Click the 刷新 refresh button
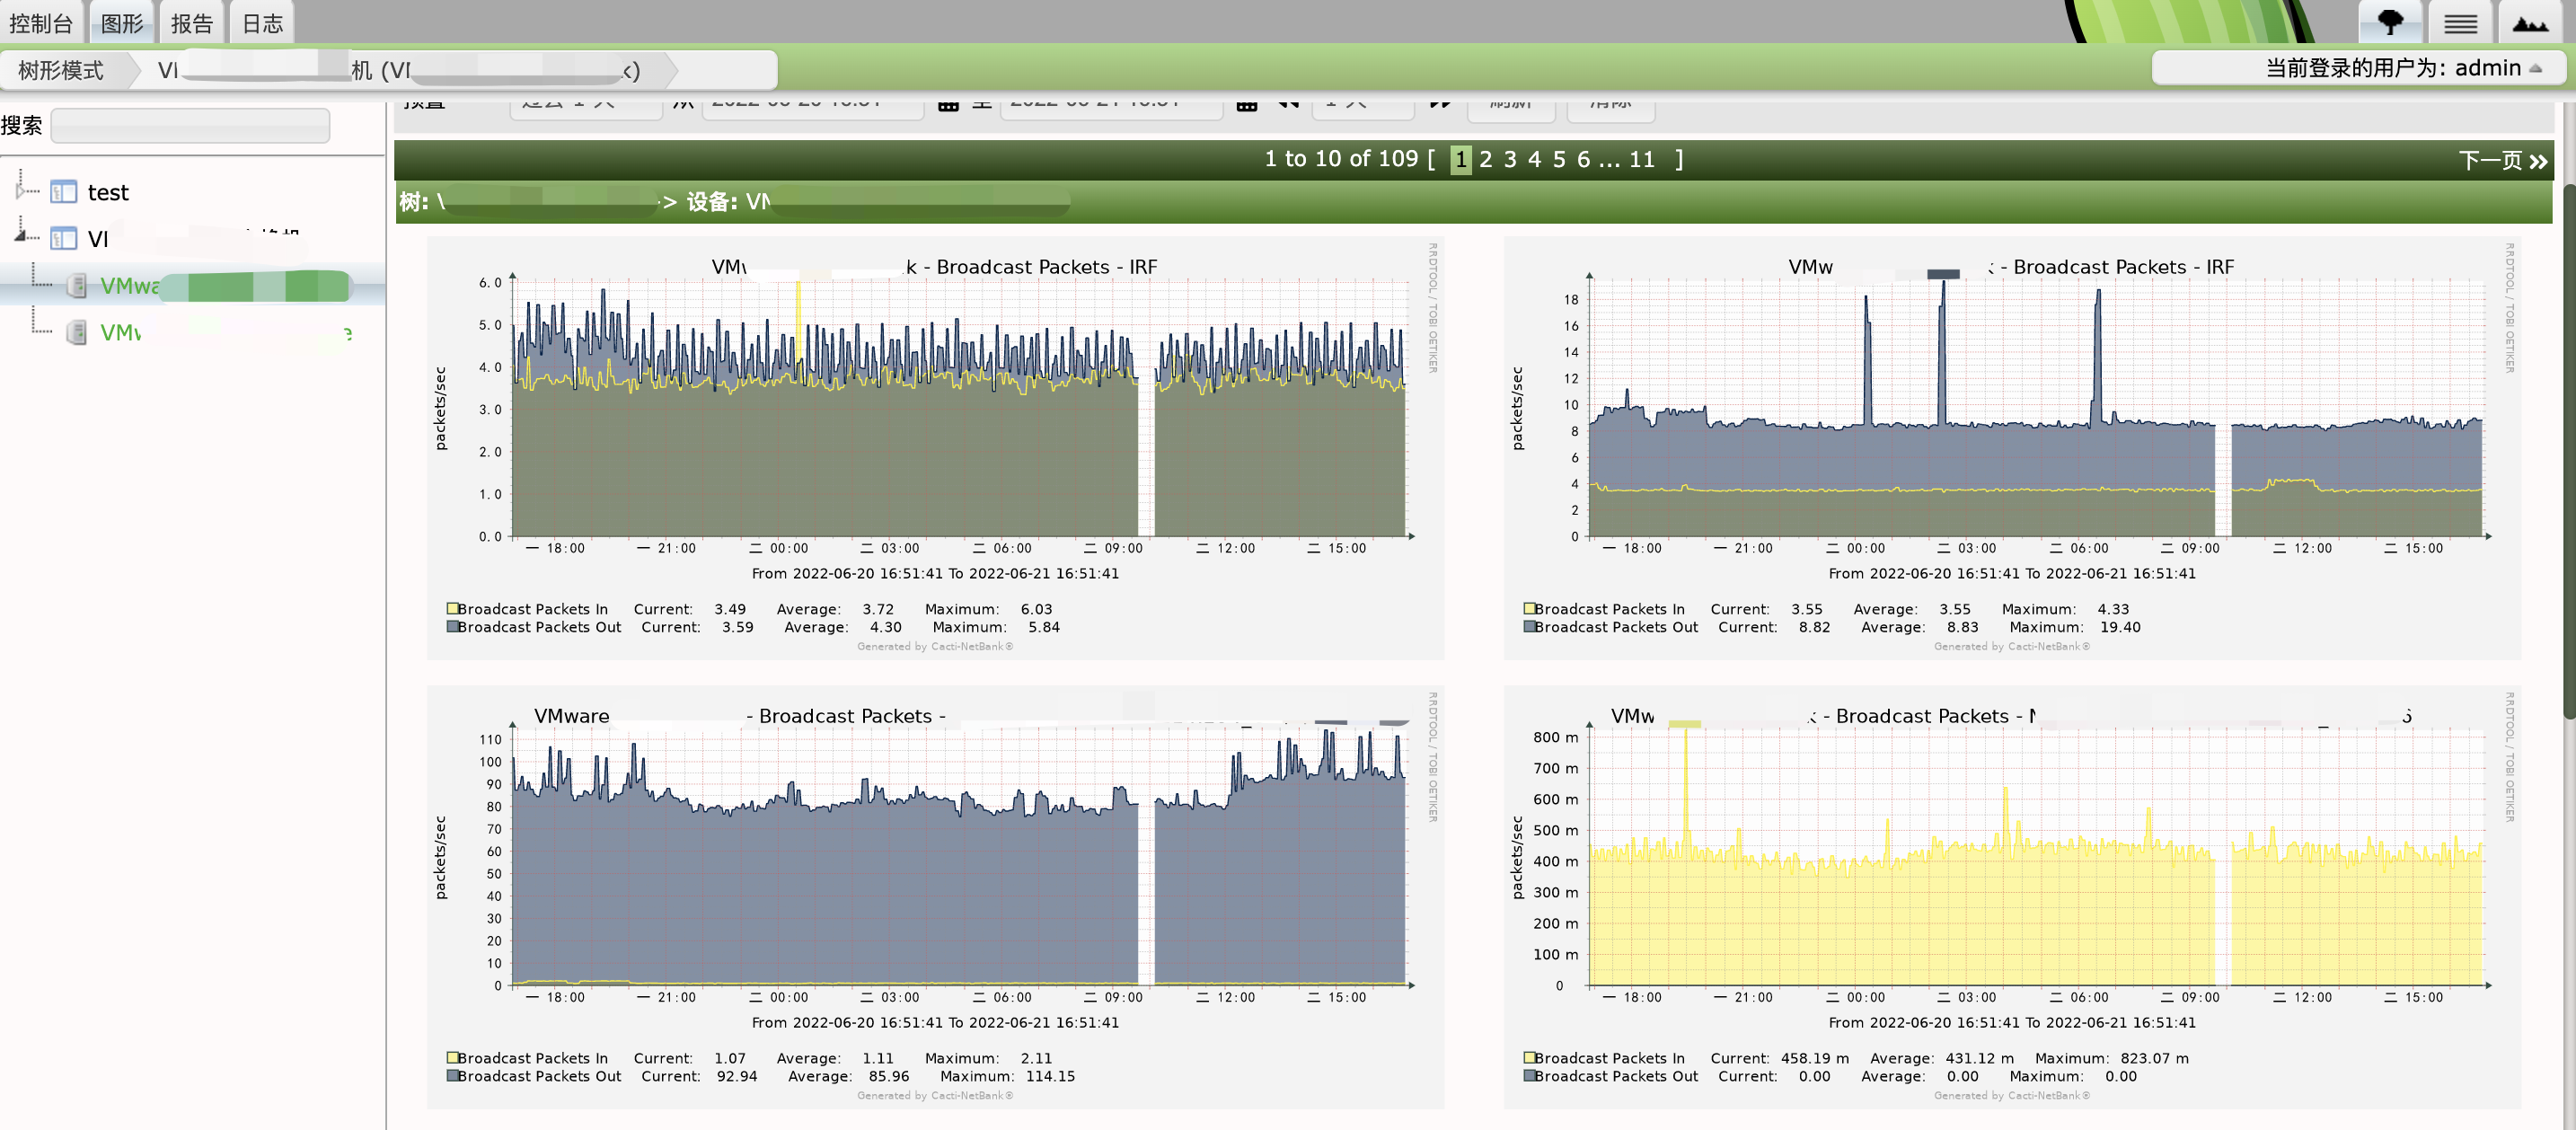The width and height of the screenshot is (2576, 1130). click(x=1511, y=103)
